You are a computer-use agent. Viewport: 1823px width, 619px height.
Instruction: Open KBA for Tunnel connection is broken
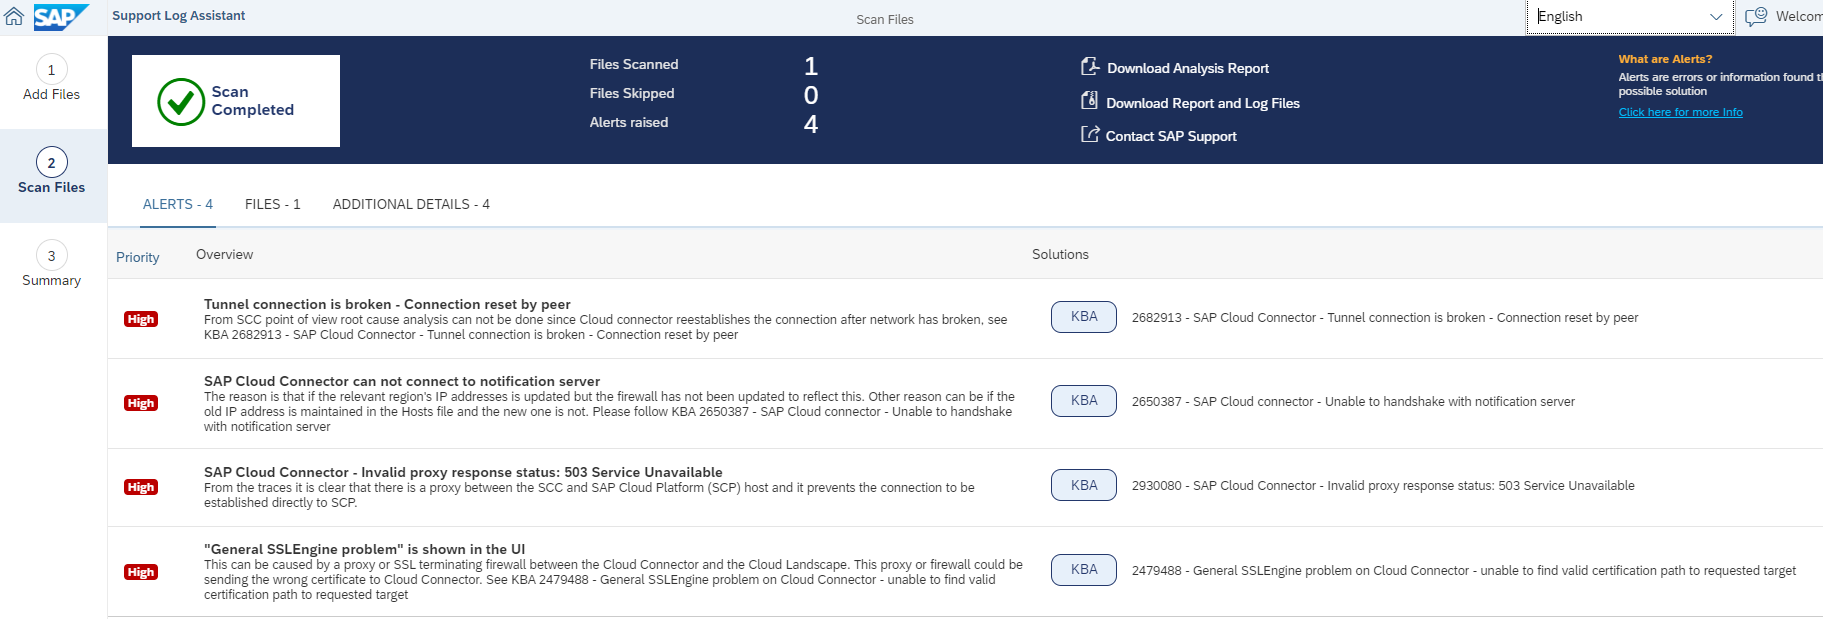pyautogui.click(x=1084, y=317)
